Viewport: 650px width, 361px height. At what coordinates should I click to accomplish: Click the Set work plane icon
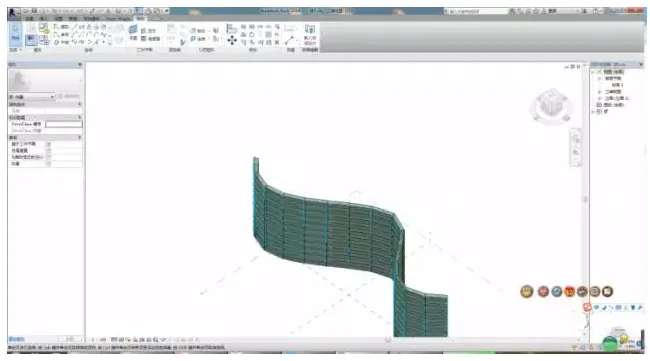point(133,29)
